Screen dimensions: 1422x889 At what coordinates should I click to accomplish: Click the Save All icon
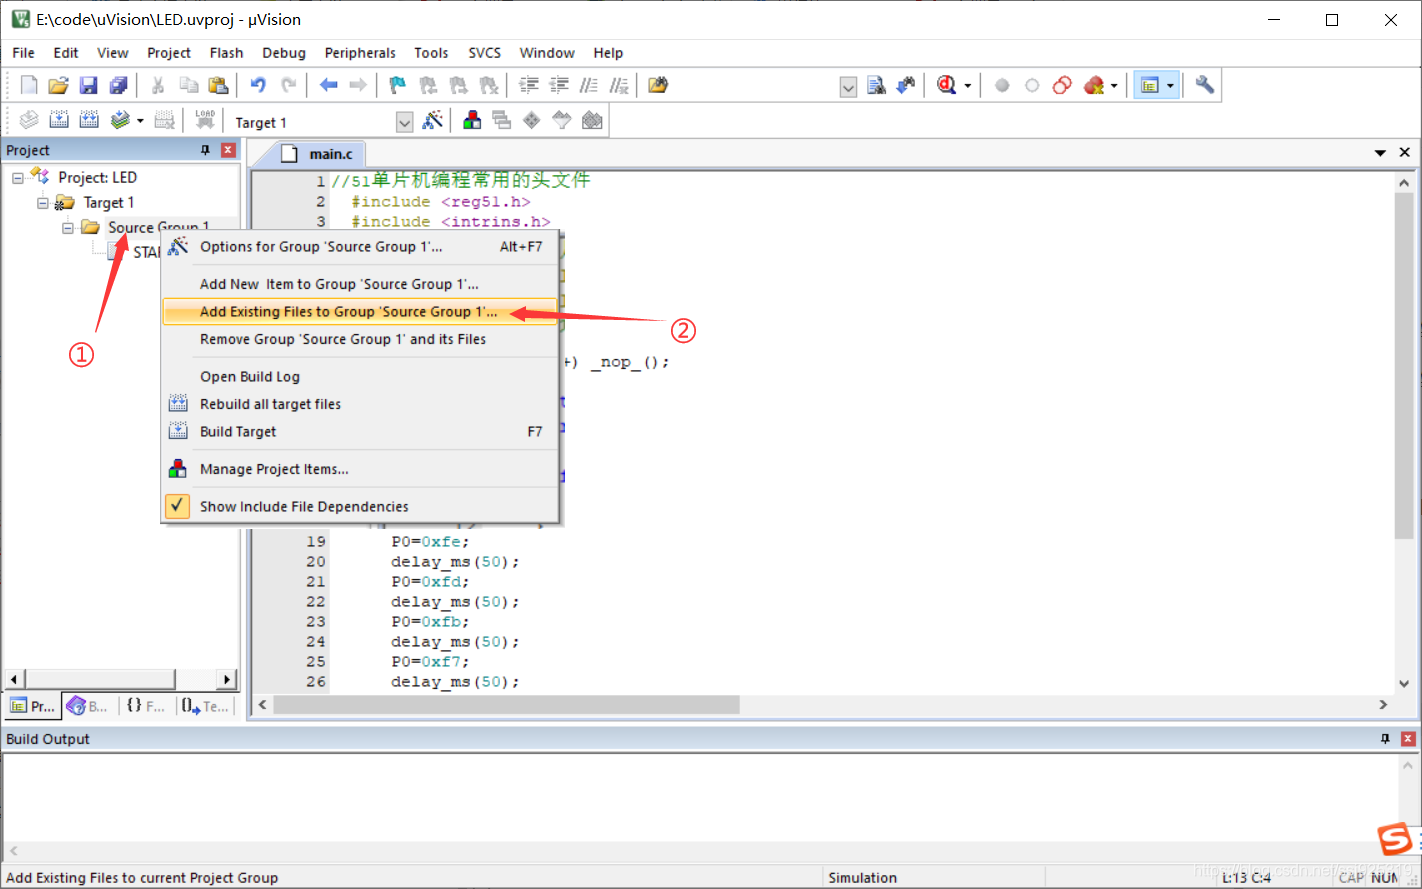(118, 85)
